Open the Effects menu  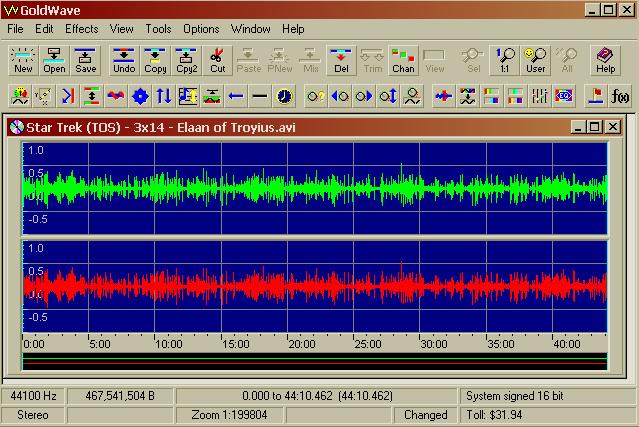(82, 29)
